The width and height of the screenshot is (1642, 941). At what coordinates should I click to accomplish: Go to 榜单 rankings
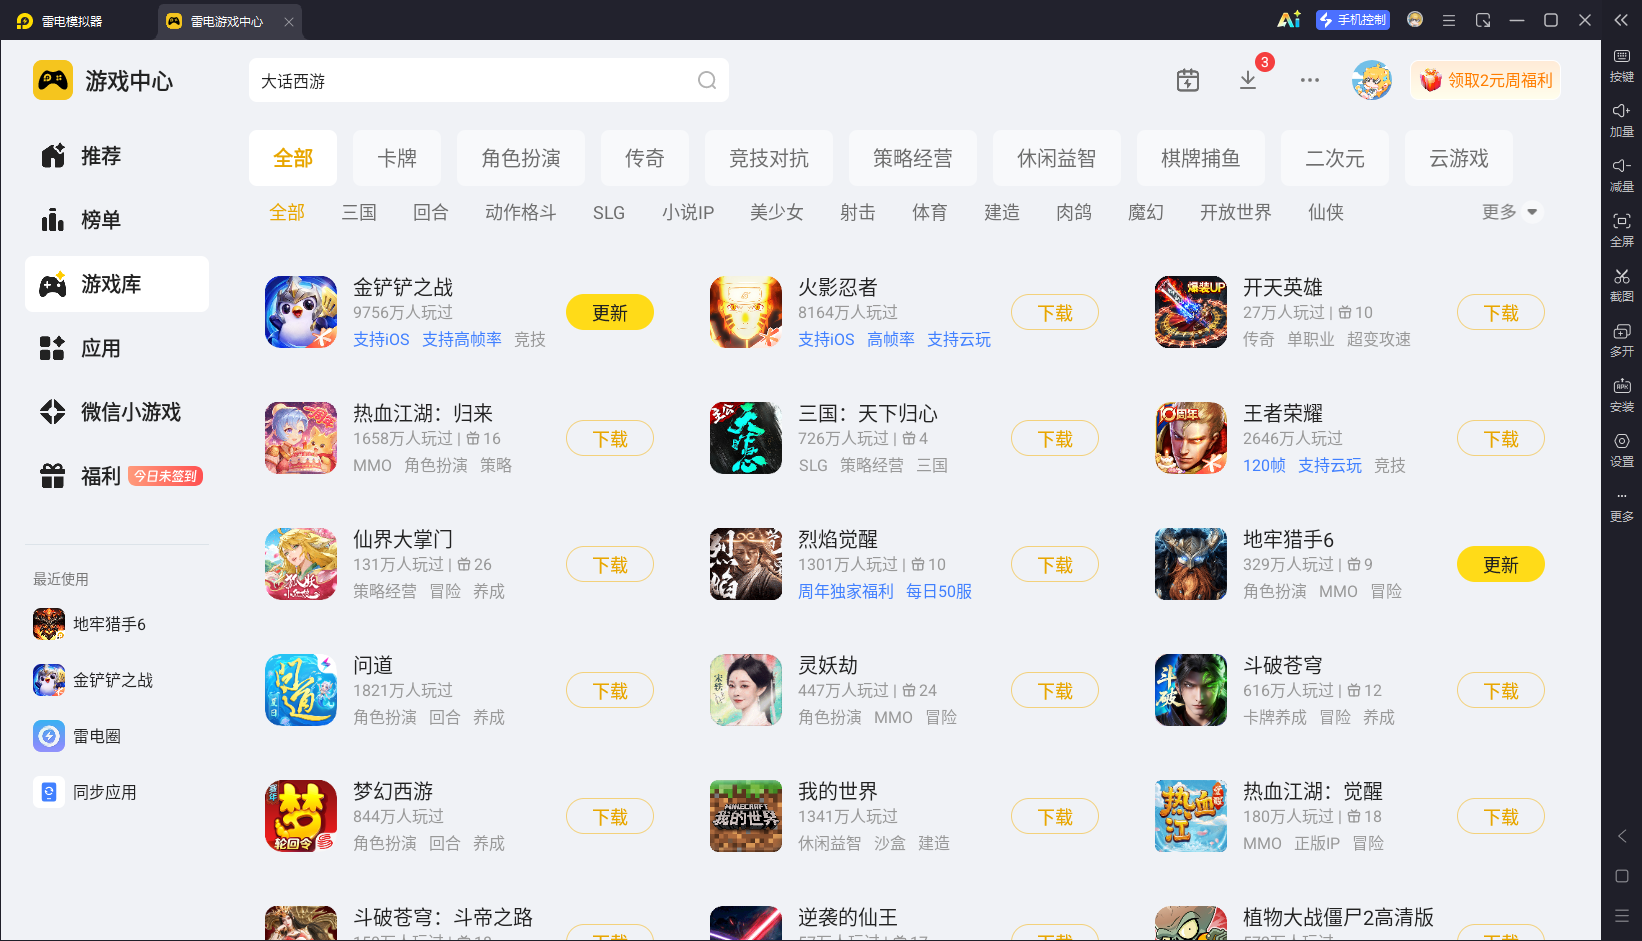point(117,220)
